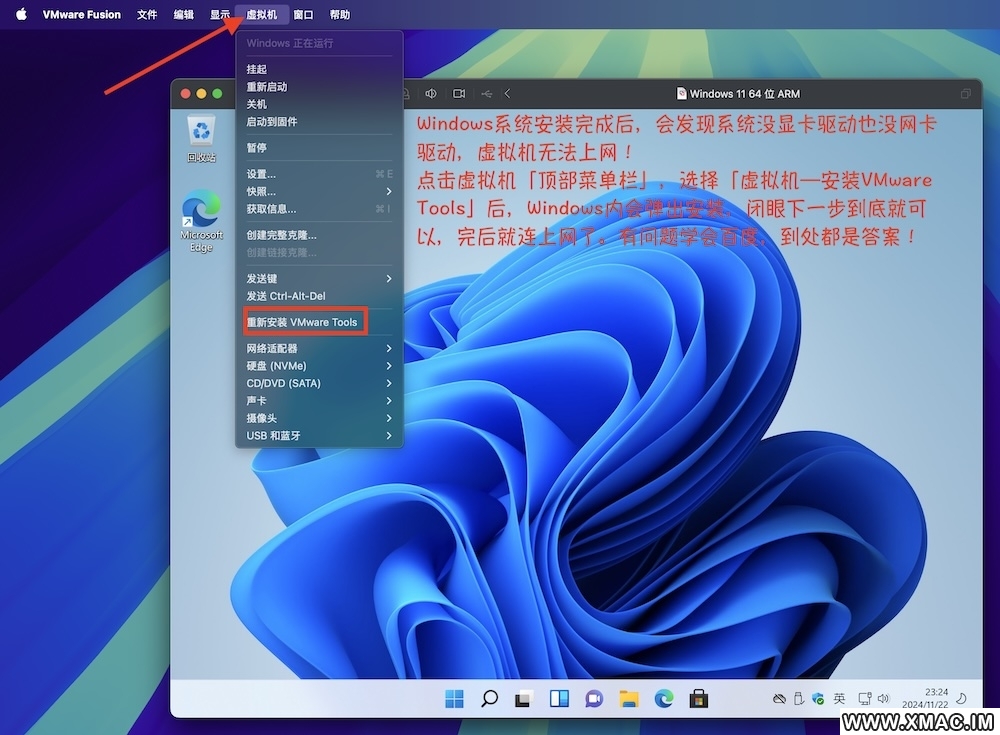Choose 获取信息... menu entry
The height and width of the screenshot is (735, 1000).
[x=319, y=209]
